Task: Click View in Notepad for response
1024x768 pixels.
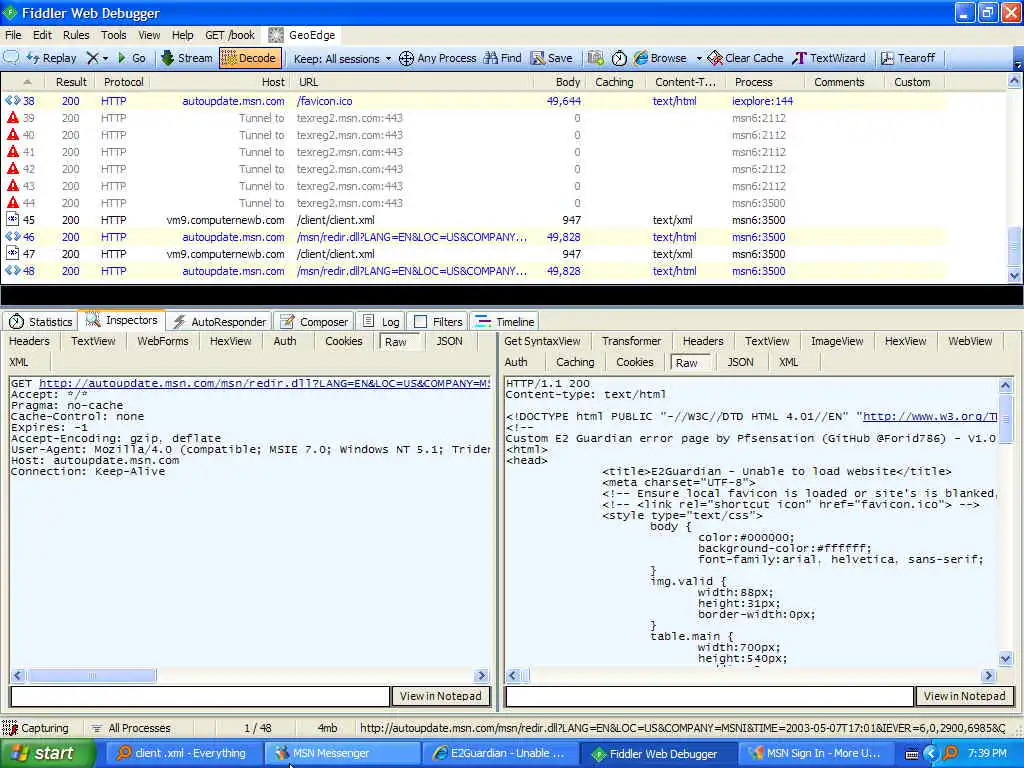Action: tap(965, 696)
